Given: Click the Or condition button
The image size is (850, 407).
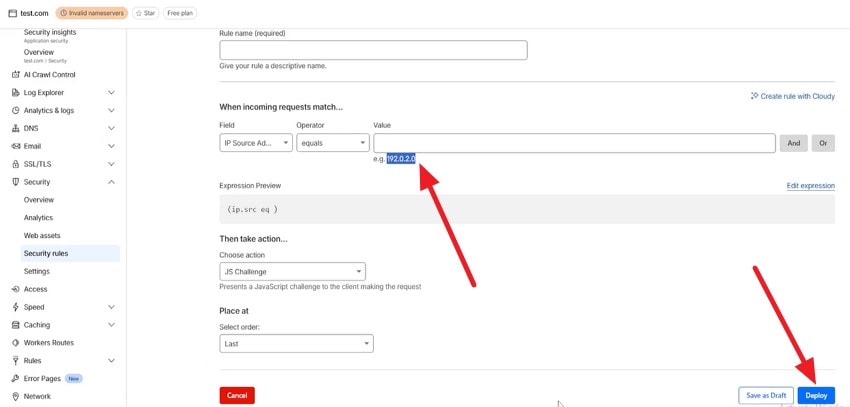Looking at the screenshot, I should tap(823, 143).
